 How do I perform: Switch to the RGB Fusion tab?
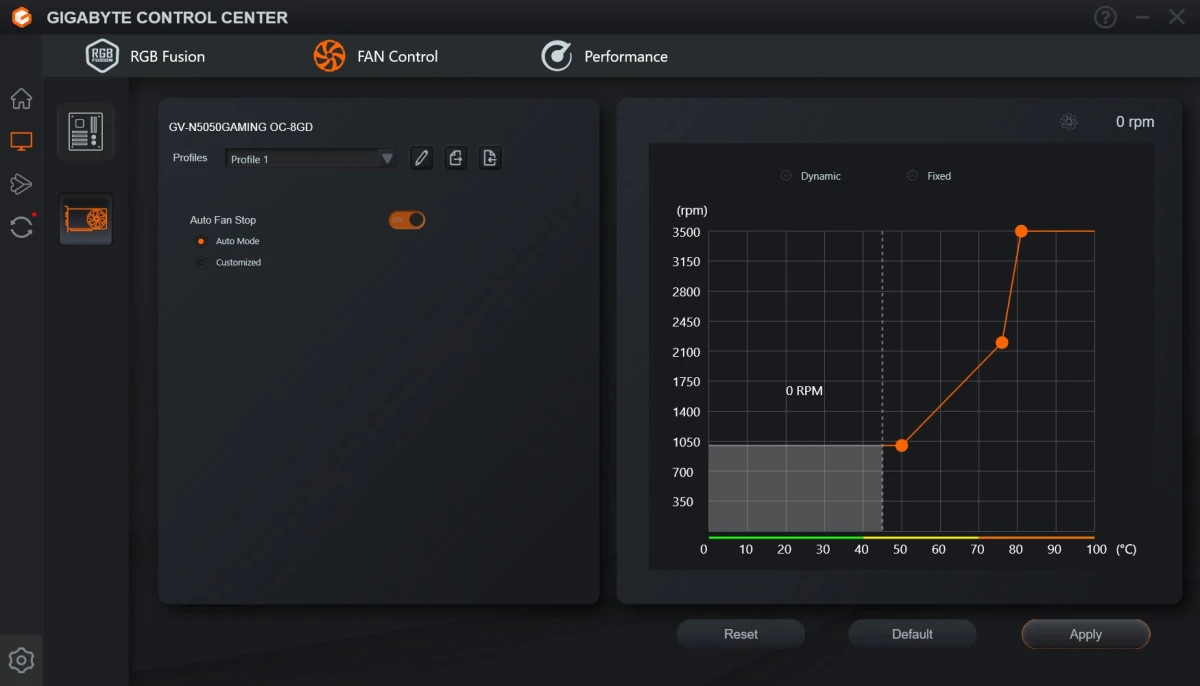coord(143,56)
